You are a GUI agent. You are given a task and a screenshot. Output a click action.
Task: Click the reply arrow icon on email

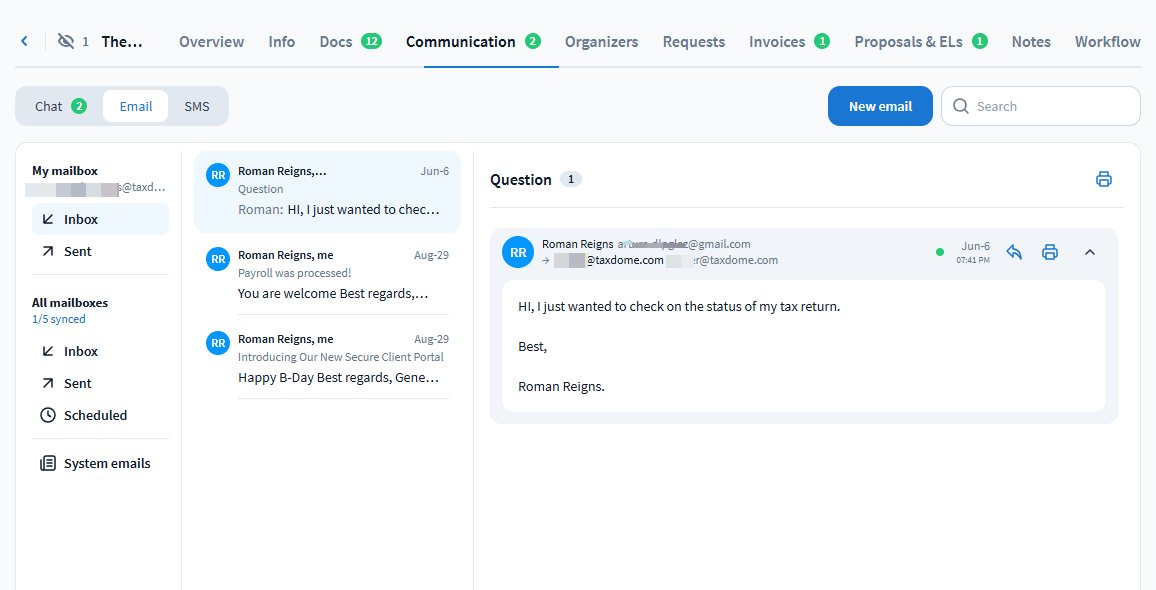pos(1014,252)
